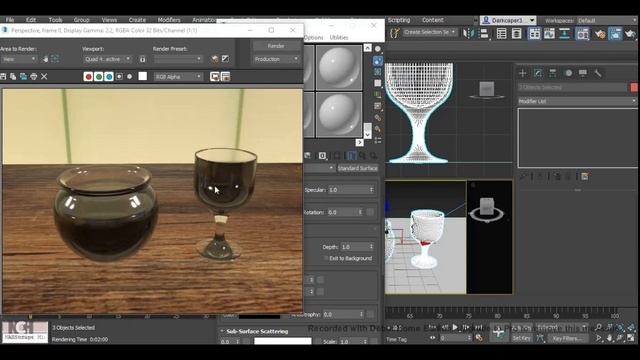Screen dimensions: 640x360
Task: Expand the Modifier List dropdown
Action: (577, 101)
